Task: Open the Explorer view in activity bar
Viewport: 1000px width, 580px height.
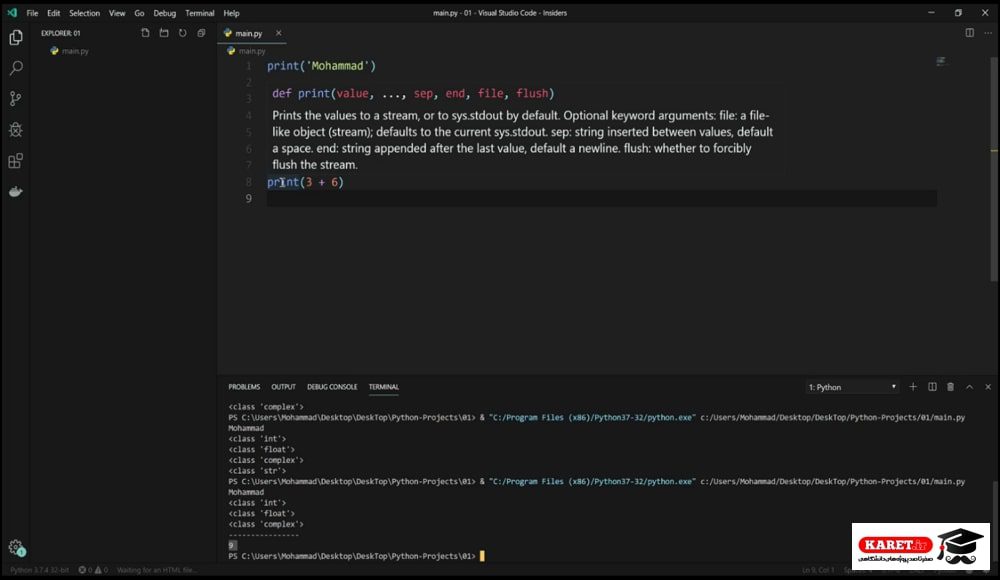Action: point(16,38)
